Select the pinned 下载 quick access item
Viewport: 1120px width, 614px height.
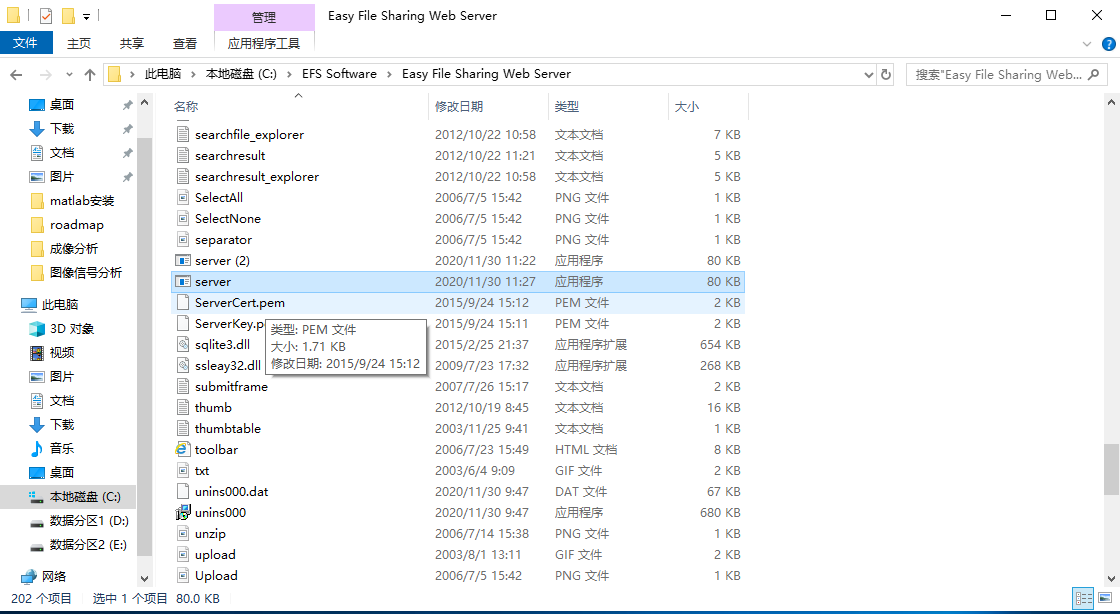coord(62,129)
